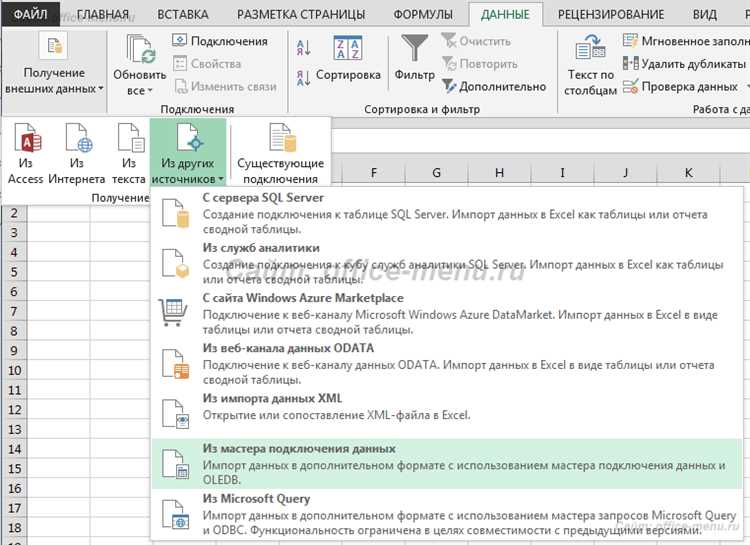750x545 pixels.
Task: Select column I header
Action: (562, 173)
